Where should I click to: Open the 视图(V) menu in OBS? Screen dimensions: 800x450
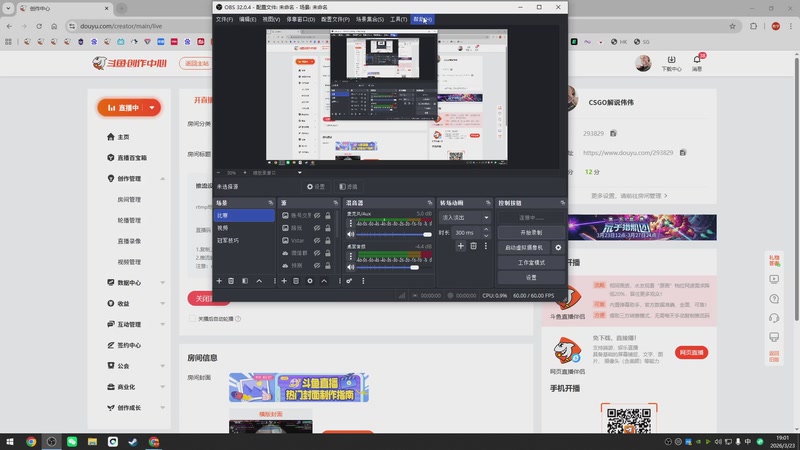271,19
